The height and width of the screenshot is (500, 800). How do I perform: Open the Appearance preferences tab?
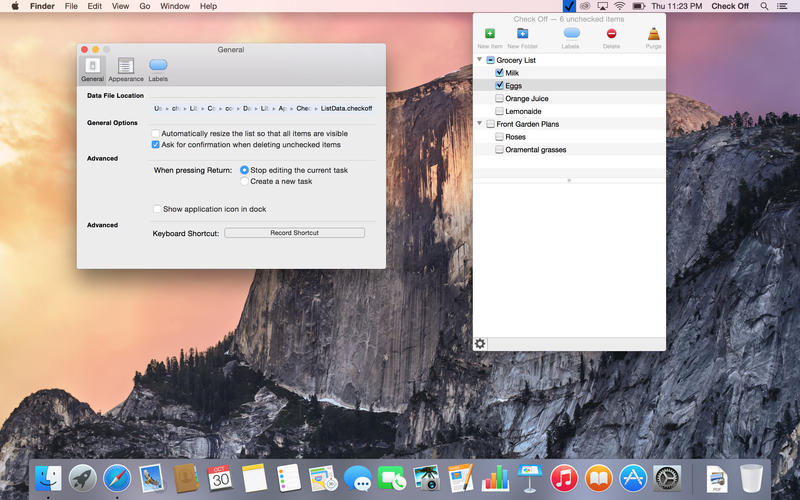click(126, 69)
